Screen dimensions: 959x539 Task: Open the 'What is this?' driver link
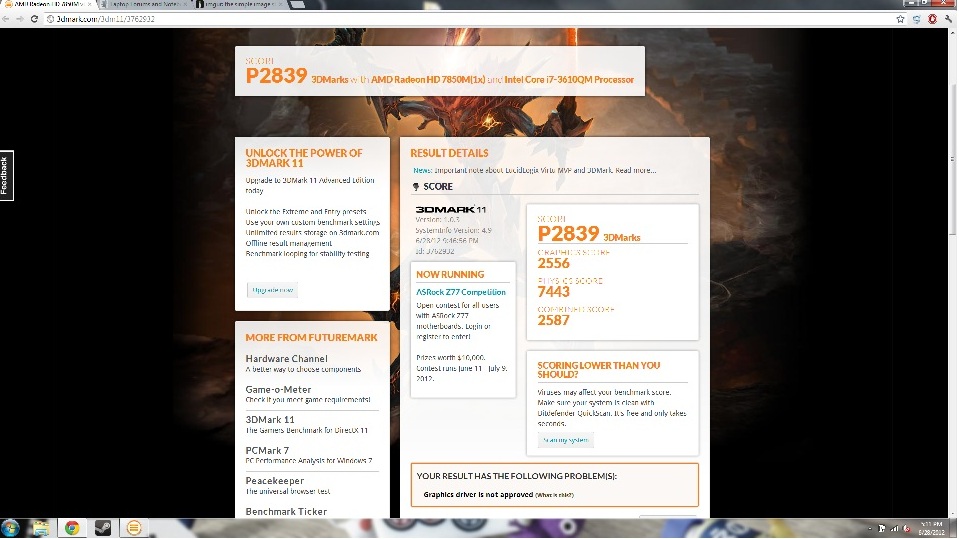[555, 495]
